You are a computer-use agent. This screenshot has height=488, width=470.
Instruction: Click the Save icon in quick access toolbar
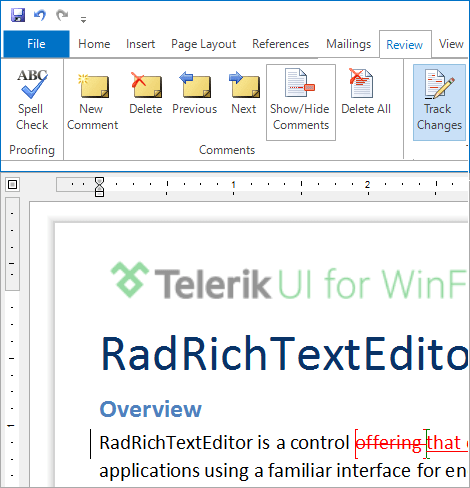pos(18,15)
